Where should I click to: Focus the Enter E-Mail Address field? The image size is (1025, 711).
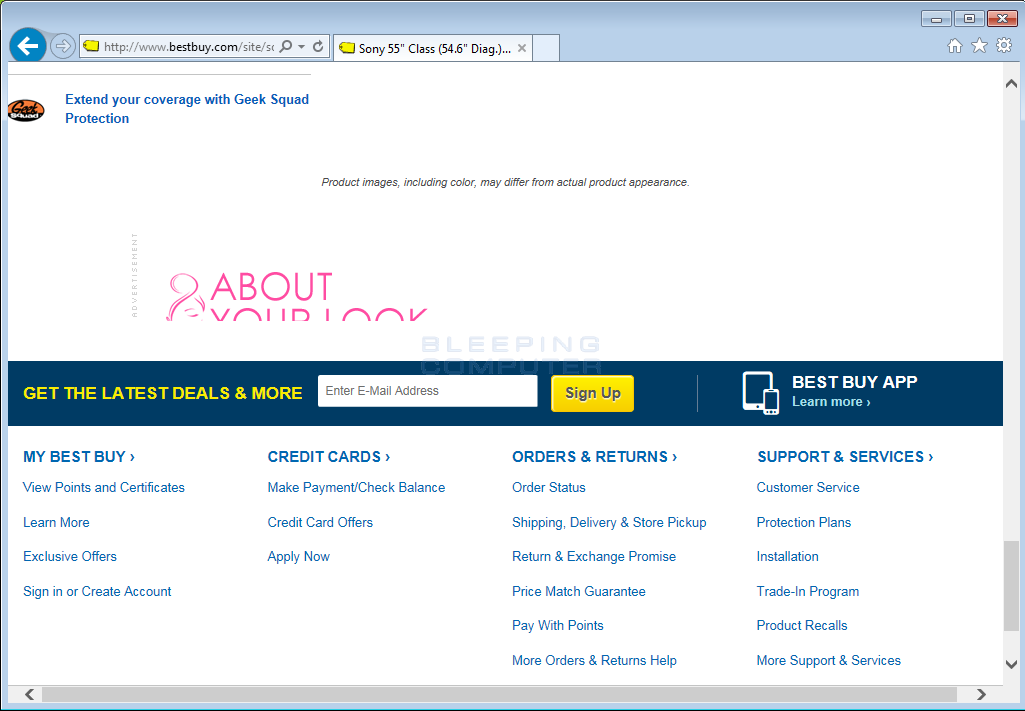(x=428, y=391)
